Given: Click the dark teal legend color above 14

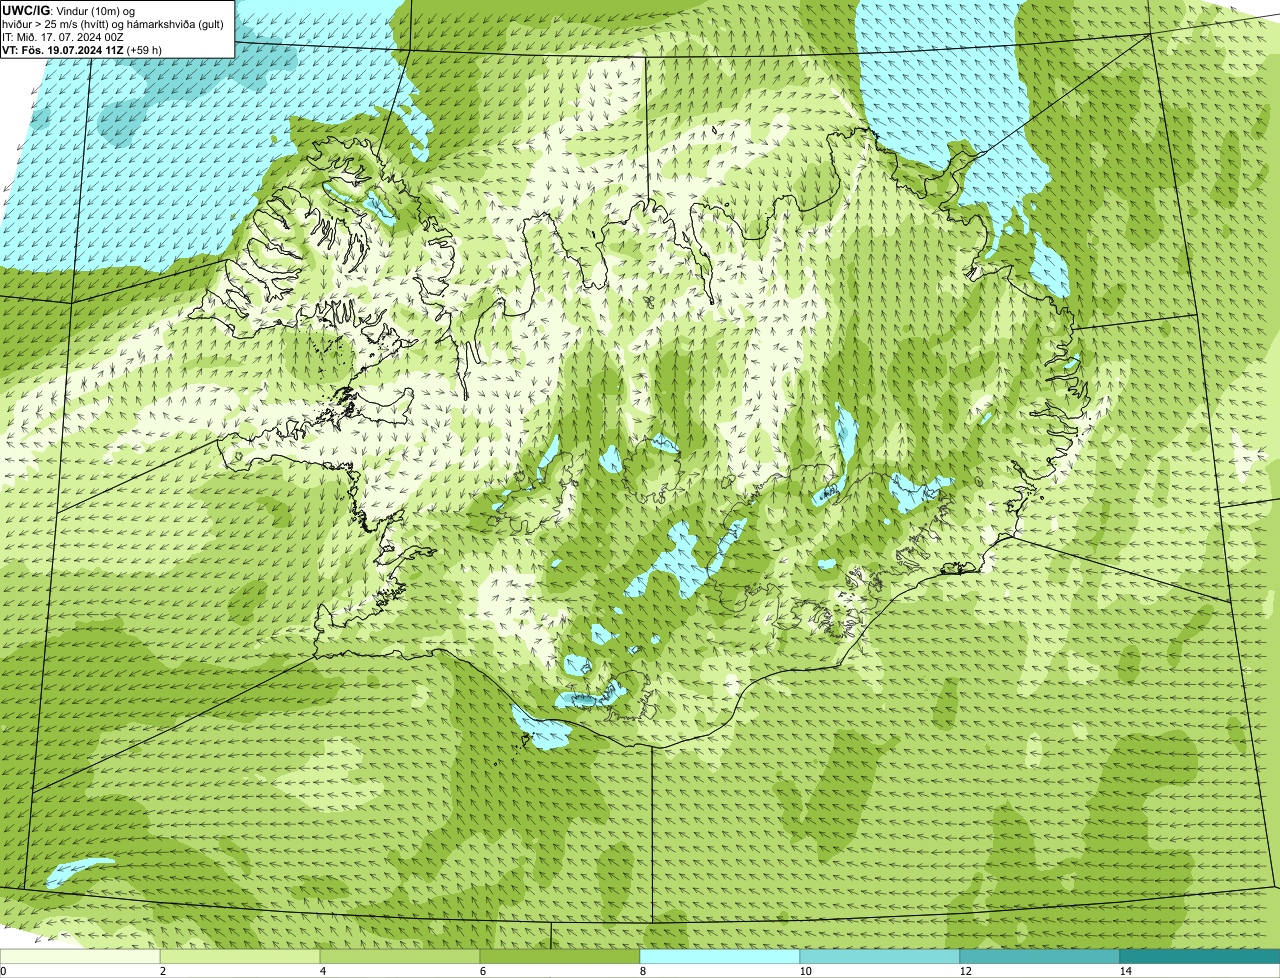Looking at the screenshot, I should point(1200,956).
